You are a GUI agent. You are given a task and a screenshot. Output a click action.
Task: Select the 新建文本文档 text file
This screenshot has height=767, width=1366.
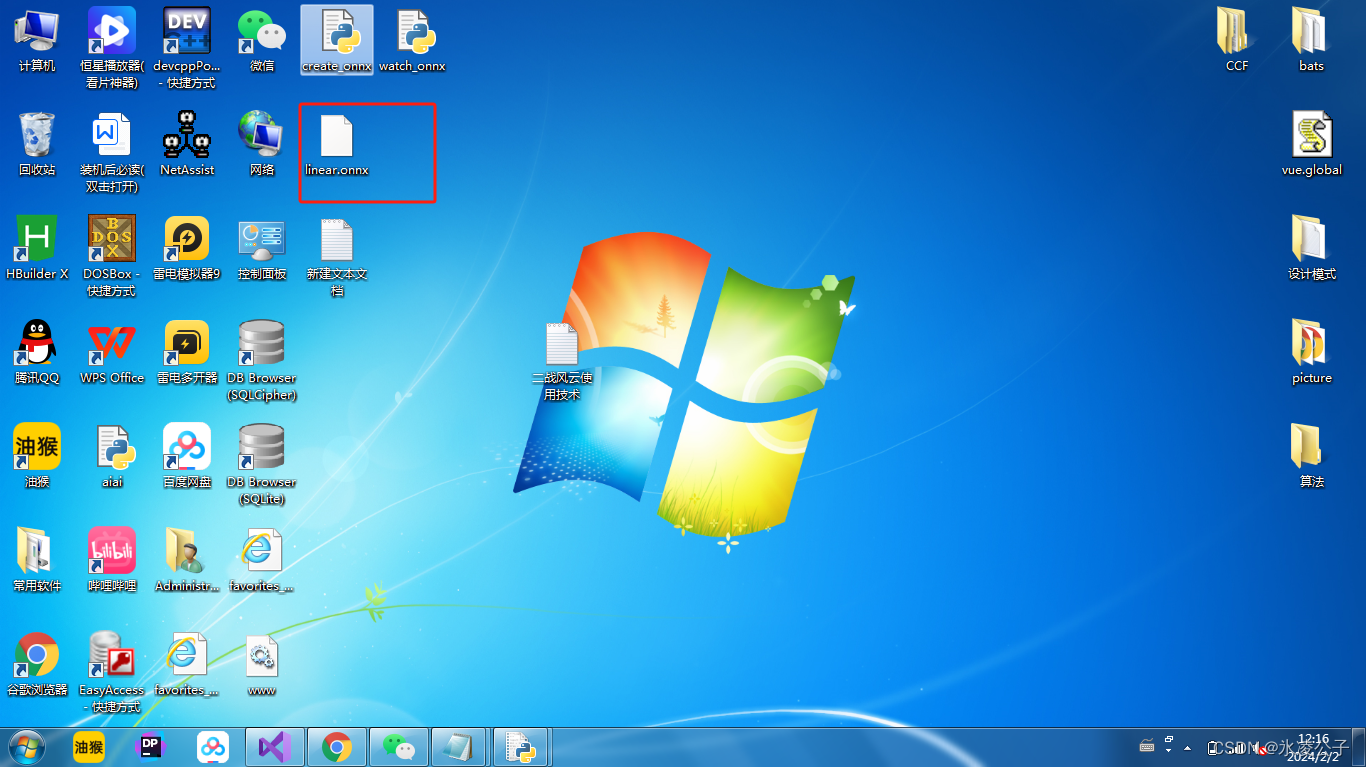pyautogui.click(x=337, y=255)
